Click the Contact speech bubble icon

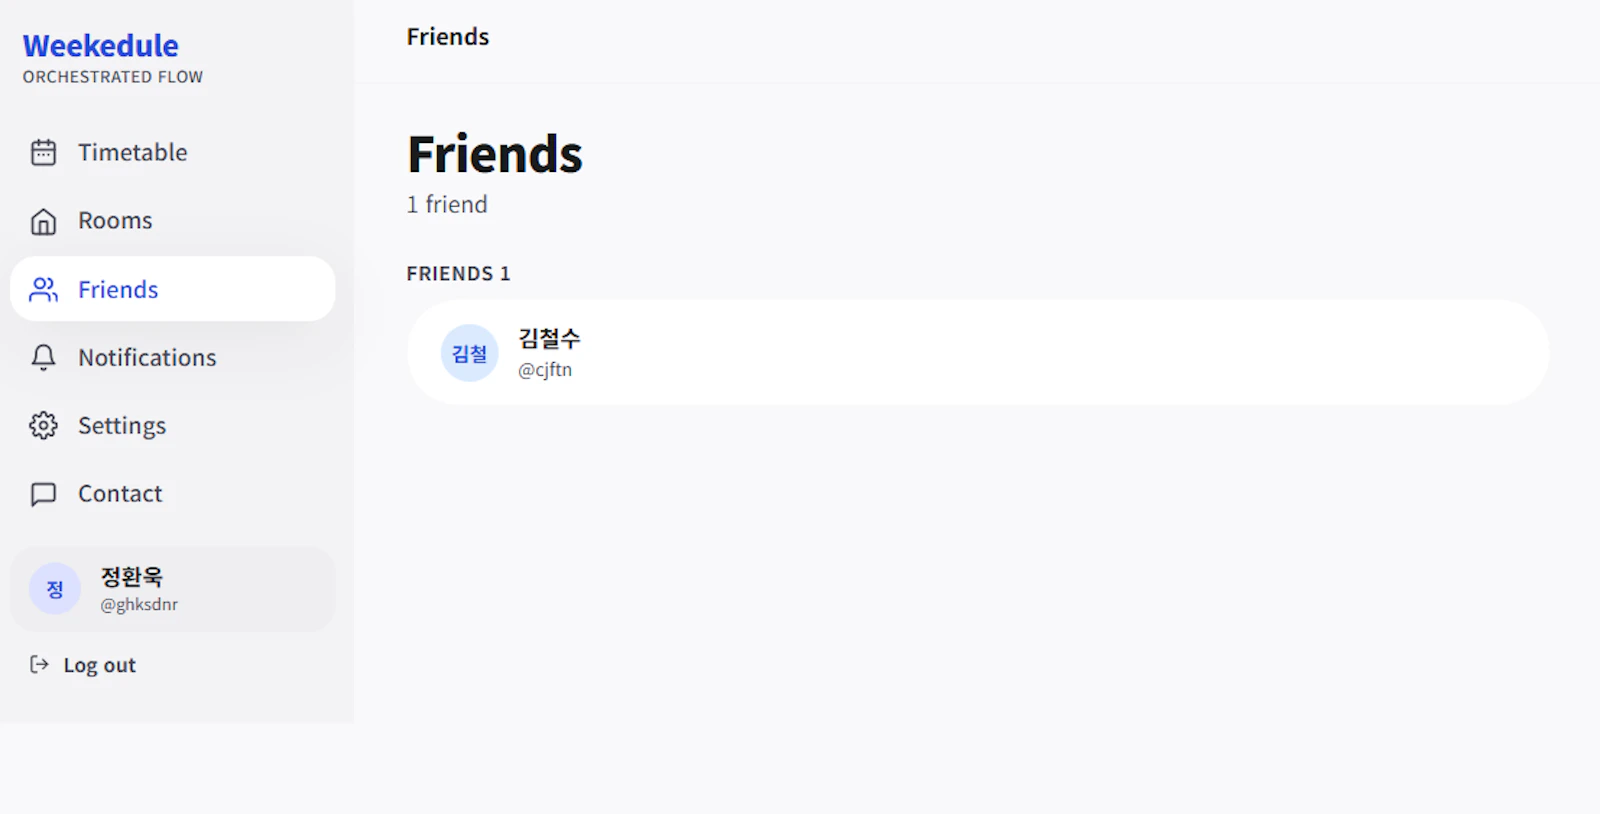(x=43, y=494)
